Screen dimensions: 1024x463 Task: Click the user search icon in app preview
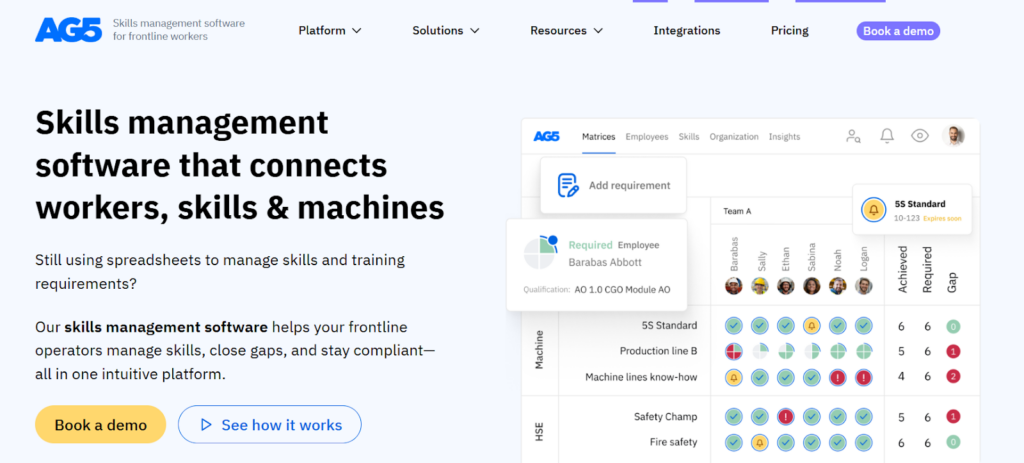[x=853, y=136]
